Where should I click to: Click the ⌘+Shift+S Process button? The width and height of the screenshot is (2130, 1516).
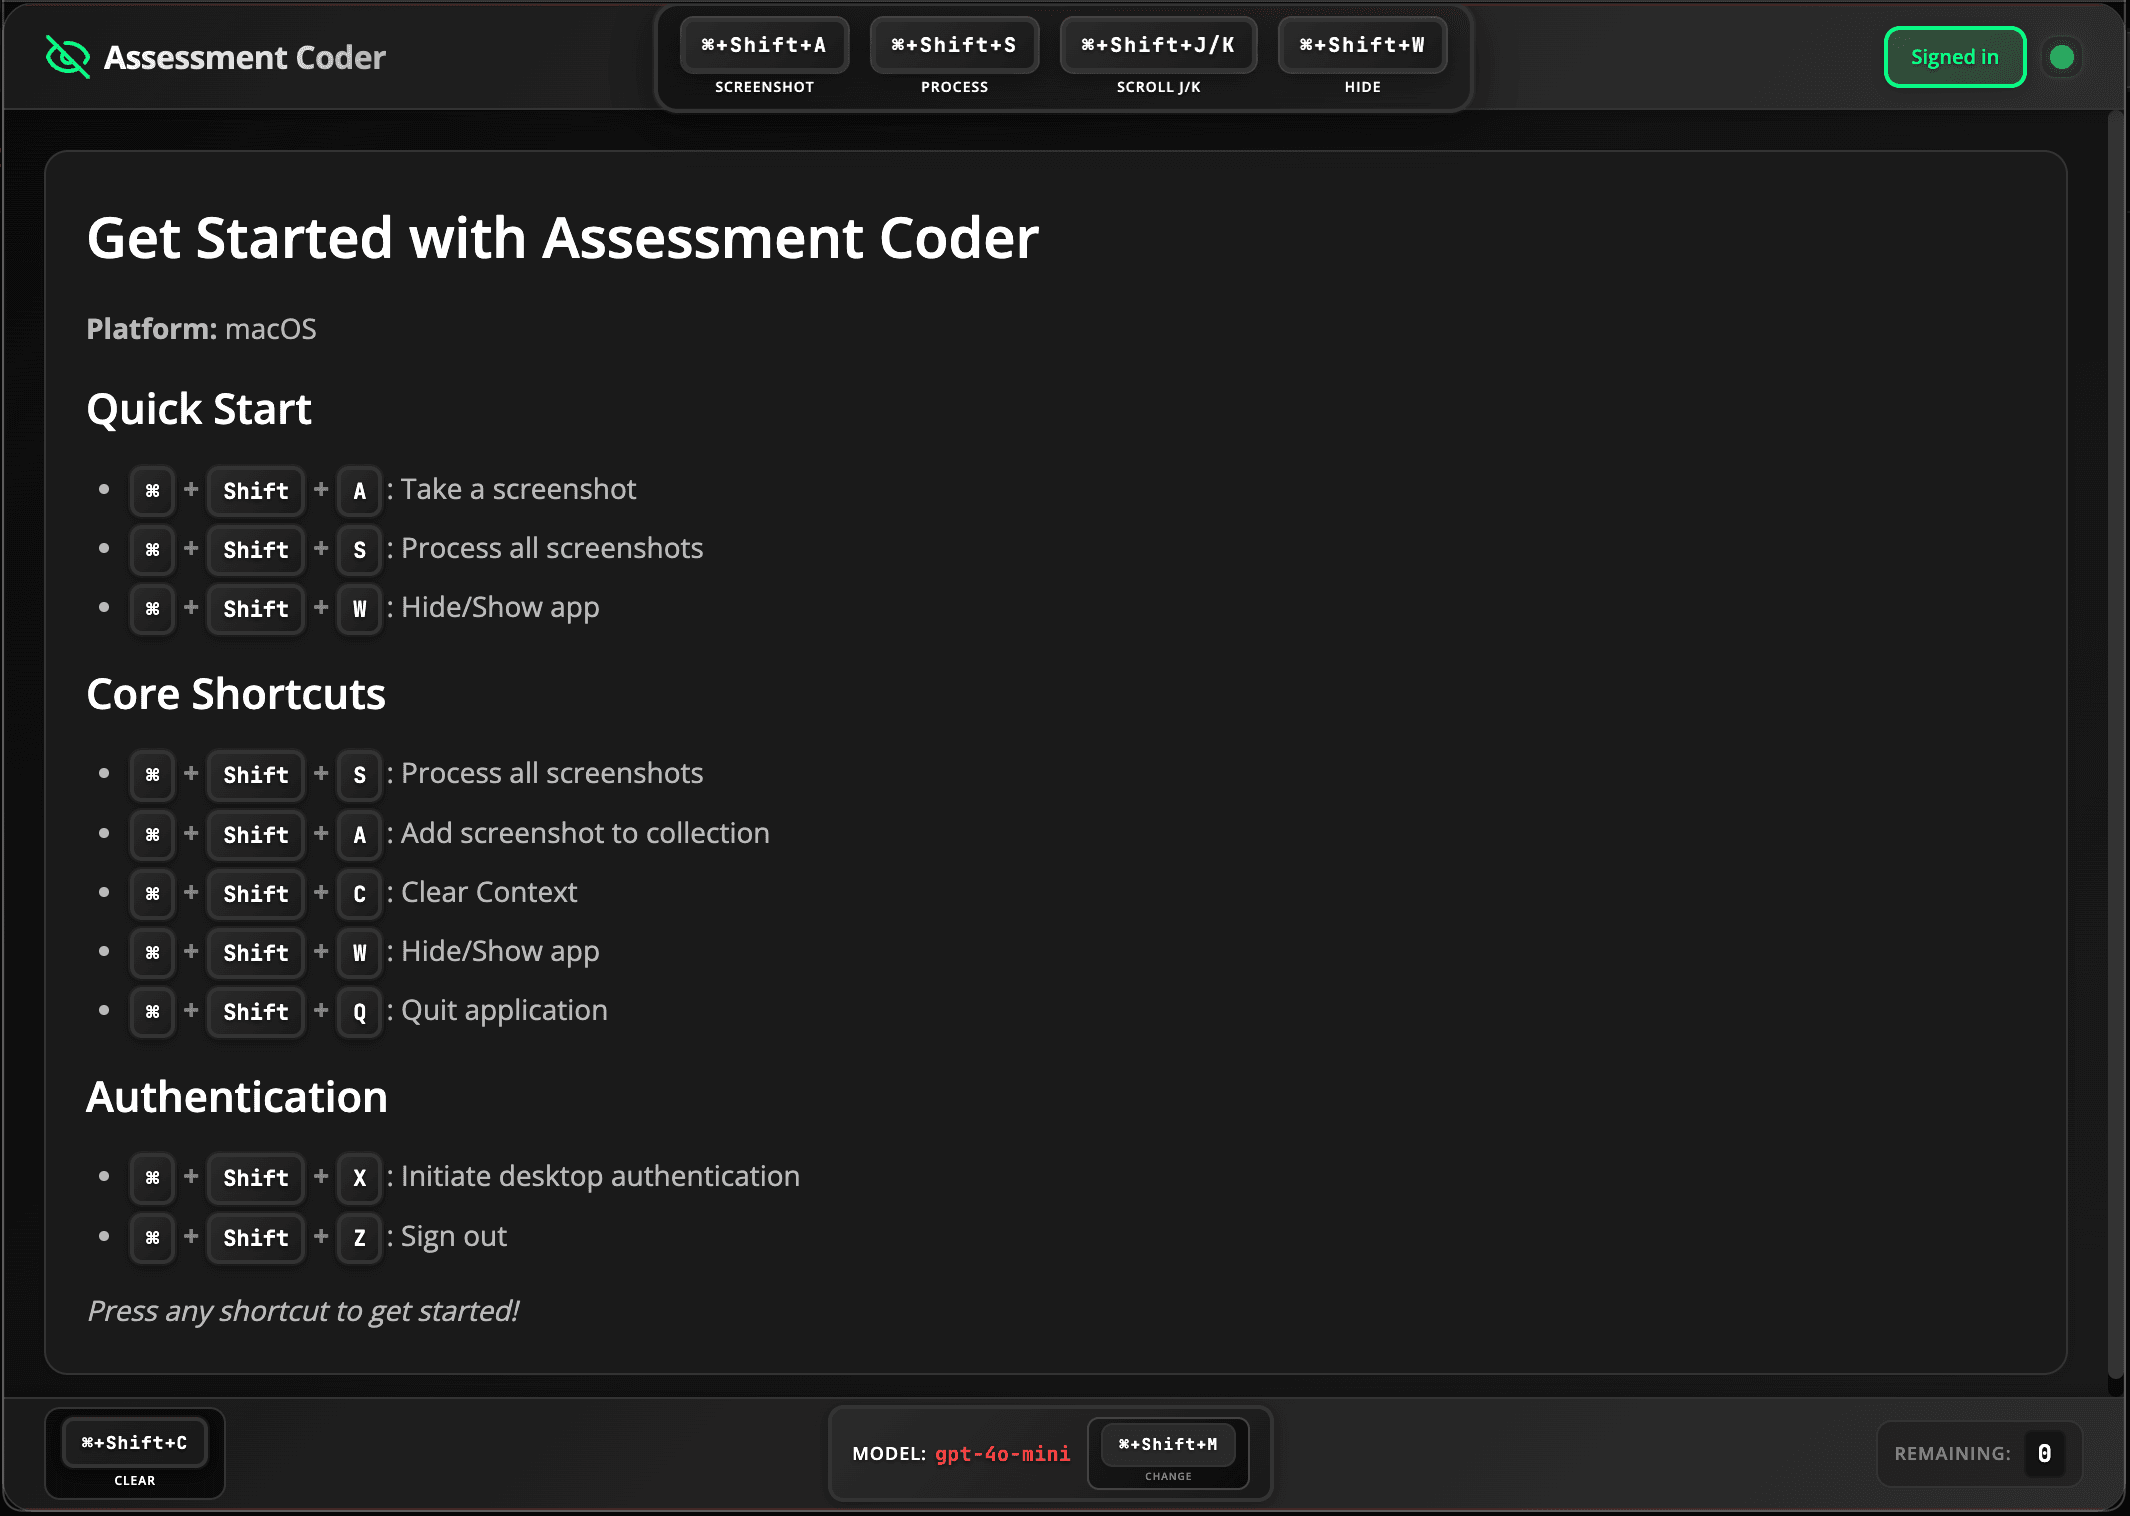954,45
